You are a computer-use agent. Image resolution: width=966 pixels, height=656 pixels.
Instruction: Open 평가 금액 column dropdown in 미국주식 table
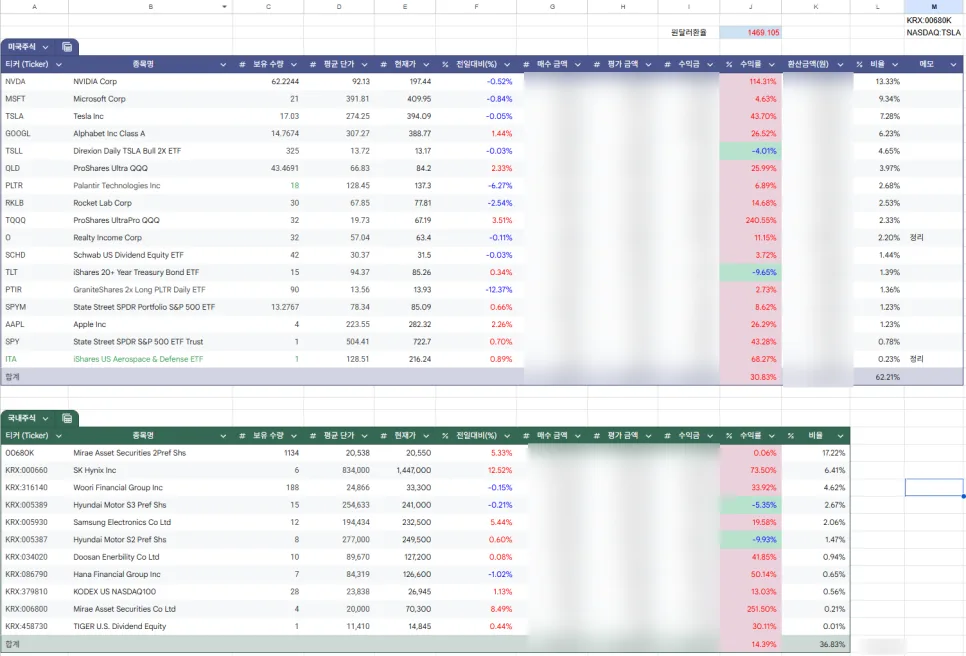(x=649, y=65)
